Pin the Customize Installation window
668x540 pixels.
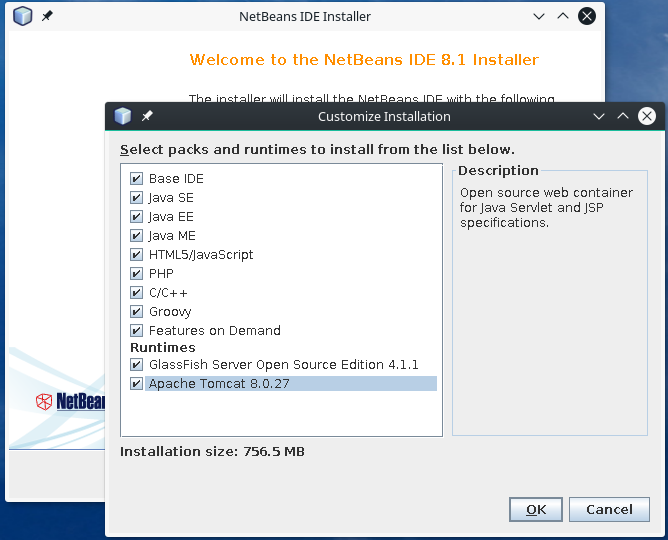click(147, 116)
